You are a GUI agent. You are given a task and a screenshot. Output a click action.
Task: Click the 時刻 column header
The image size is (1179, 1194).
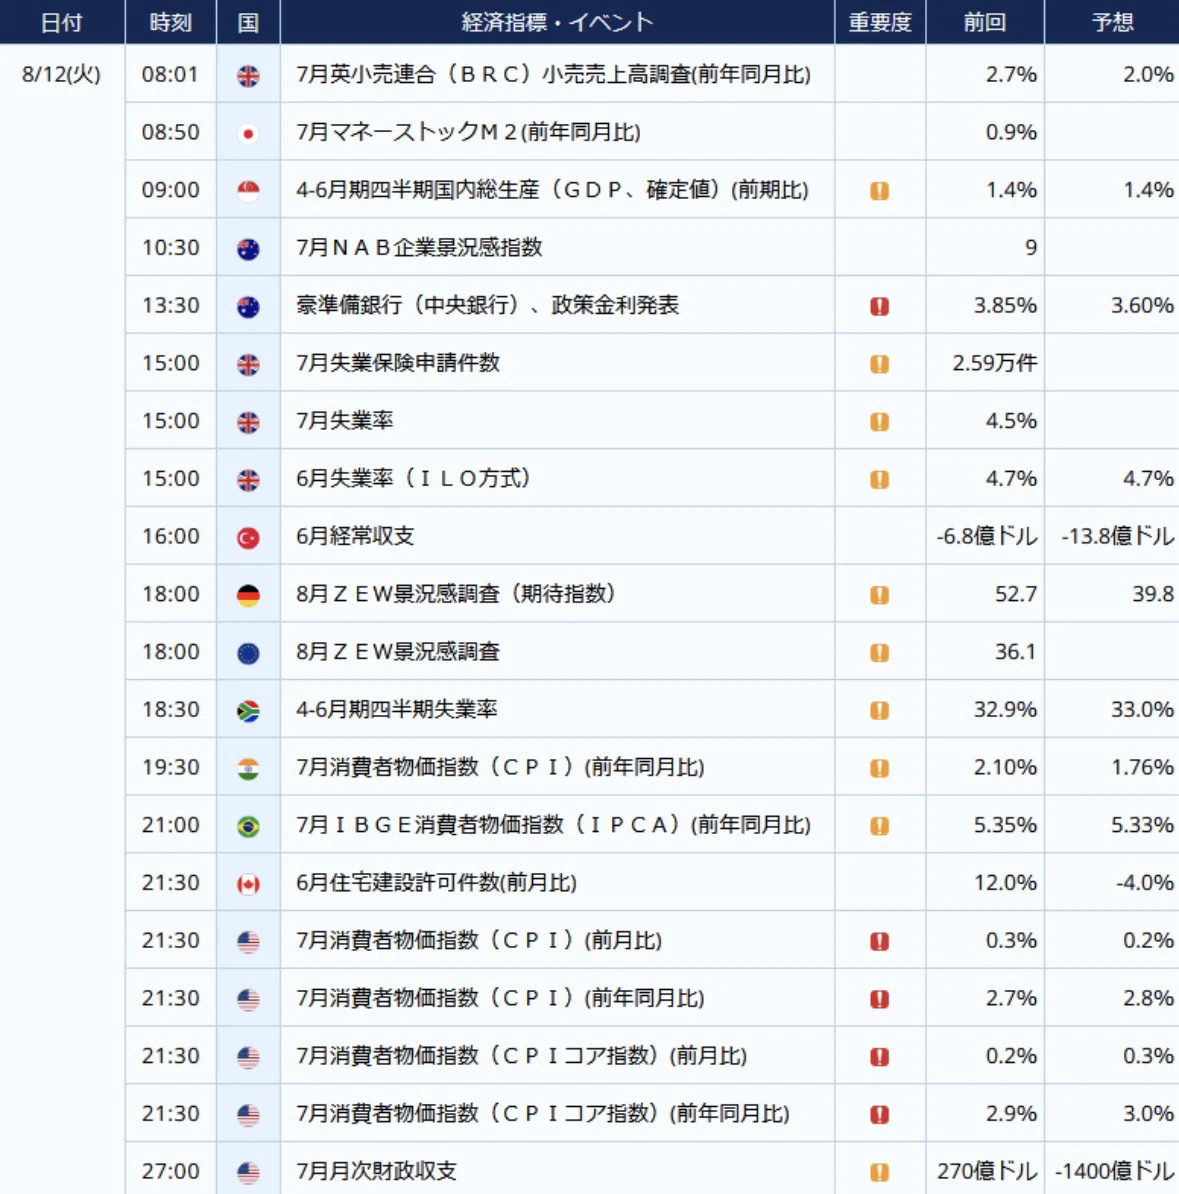point(171,22)
